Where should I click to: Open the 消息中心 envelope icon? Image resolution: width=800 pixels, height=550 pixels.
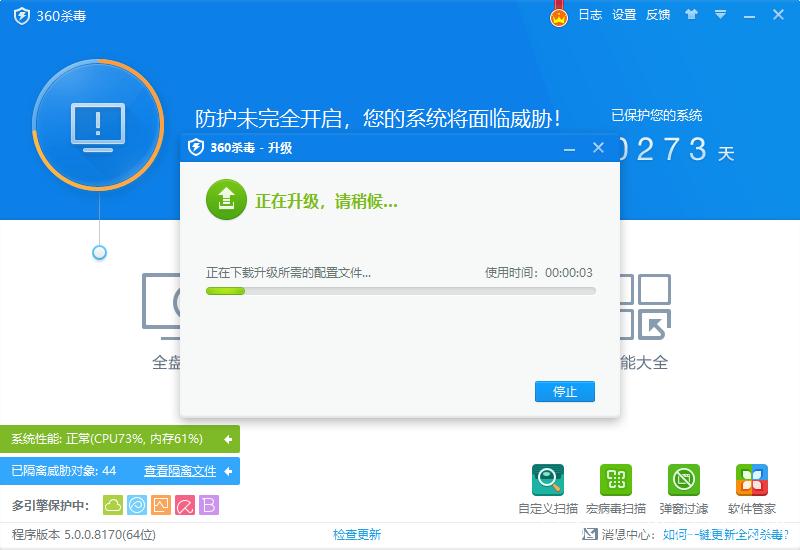(590, 534)
